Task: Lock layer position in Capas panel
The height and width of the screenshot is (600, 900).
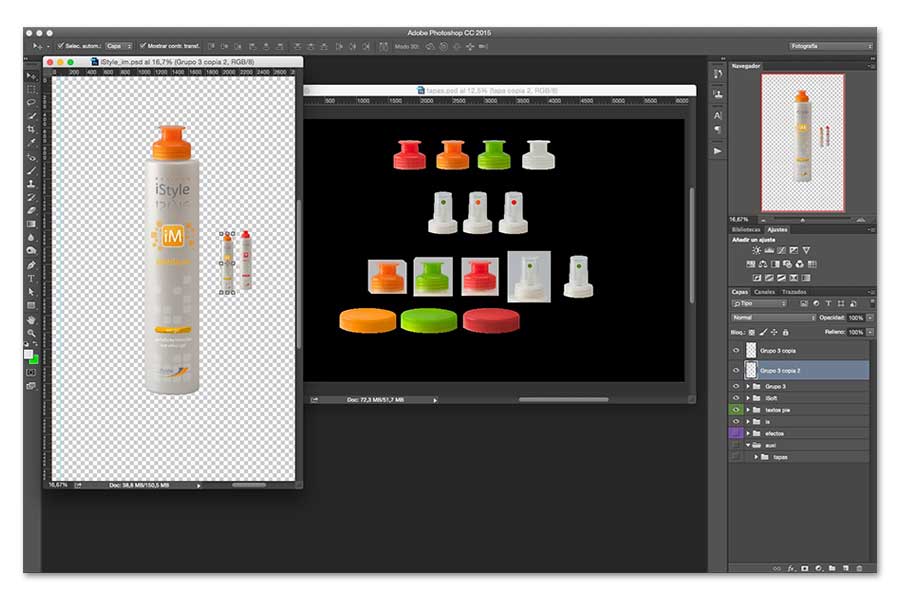Action: pos(774,332)
